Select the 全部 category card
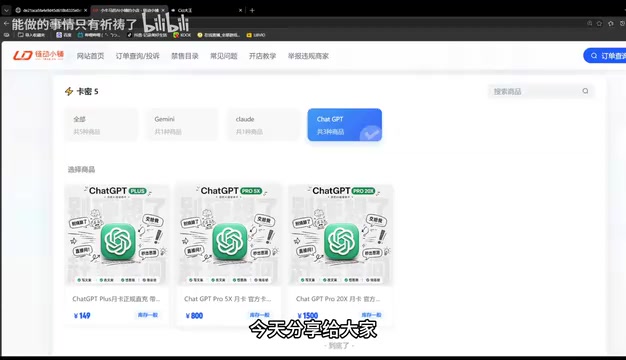Image resolution: width=626 pixels, height=360 pixels. click(x=101, y=125)
